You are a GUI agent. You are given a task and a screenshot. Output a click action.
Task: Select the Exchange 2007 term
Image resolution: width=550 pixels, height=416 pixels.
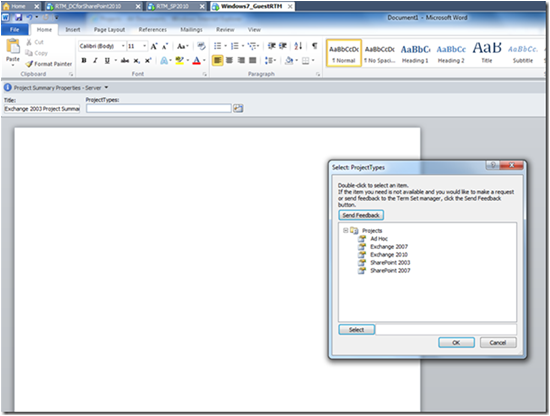pos(389,247)
